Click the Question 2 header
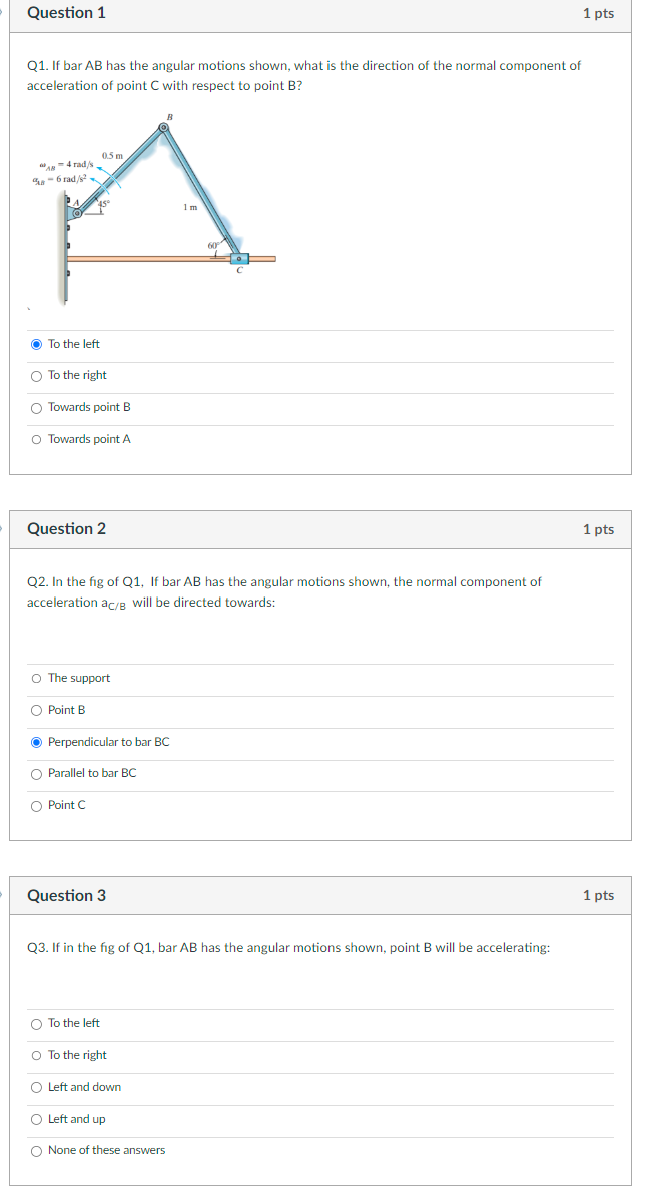The height and width of the screenshot is (1190, 655). coord(66,529)
